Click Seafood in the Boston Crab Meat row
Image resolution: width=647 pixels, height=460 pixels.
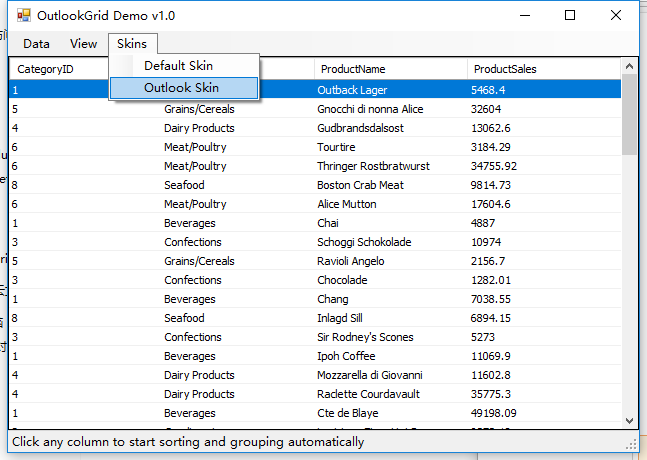(x=184, y=185)
